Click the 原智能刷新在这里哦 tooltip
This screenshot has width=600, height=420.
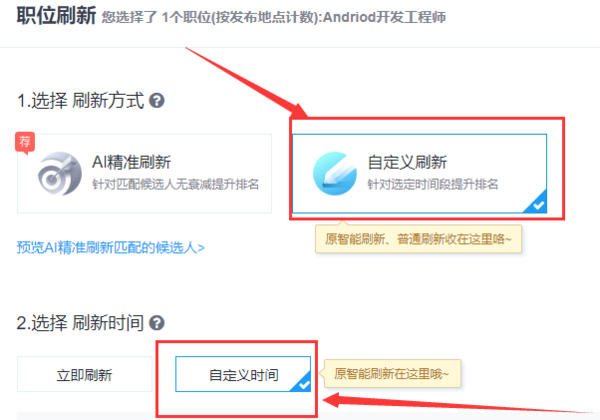pos(393,373)
